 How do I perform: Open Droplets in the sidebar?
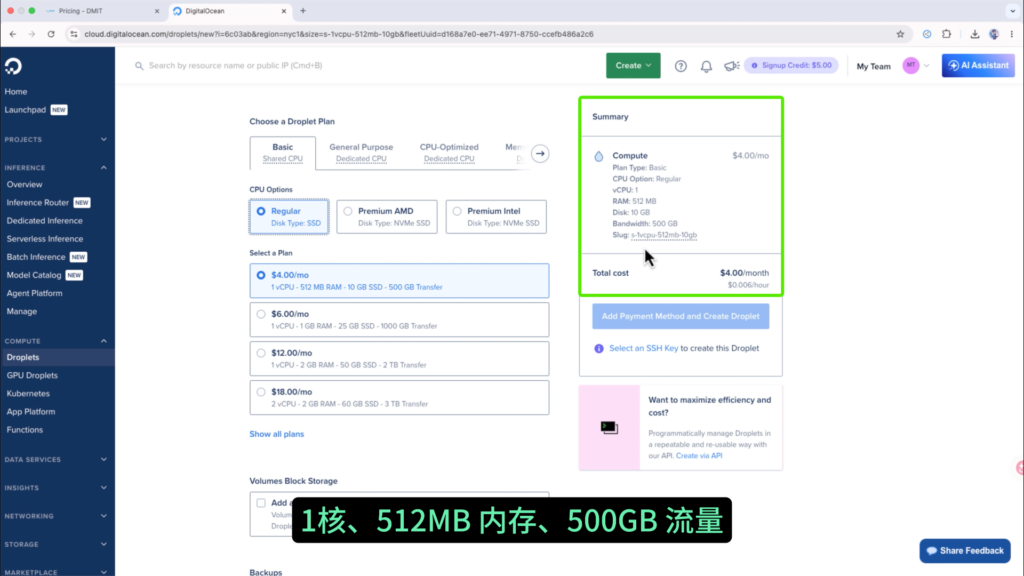point(24,357)
